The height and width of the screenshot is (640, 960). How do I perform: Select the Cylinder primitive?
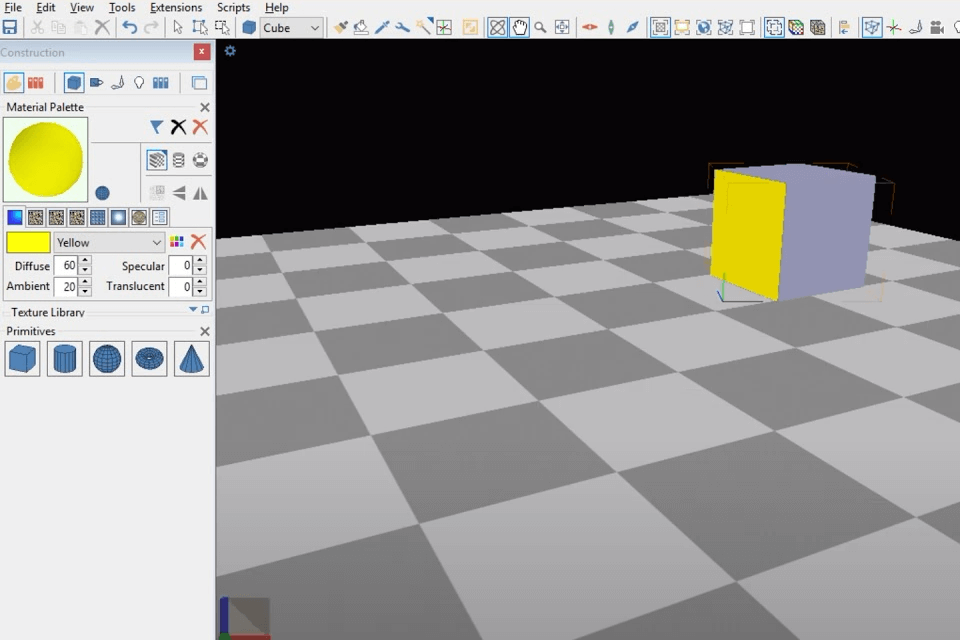(x=64, y=359)
